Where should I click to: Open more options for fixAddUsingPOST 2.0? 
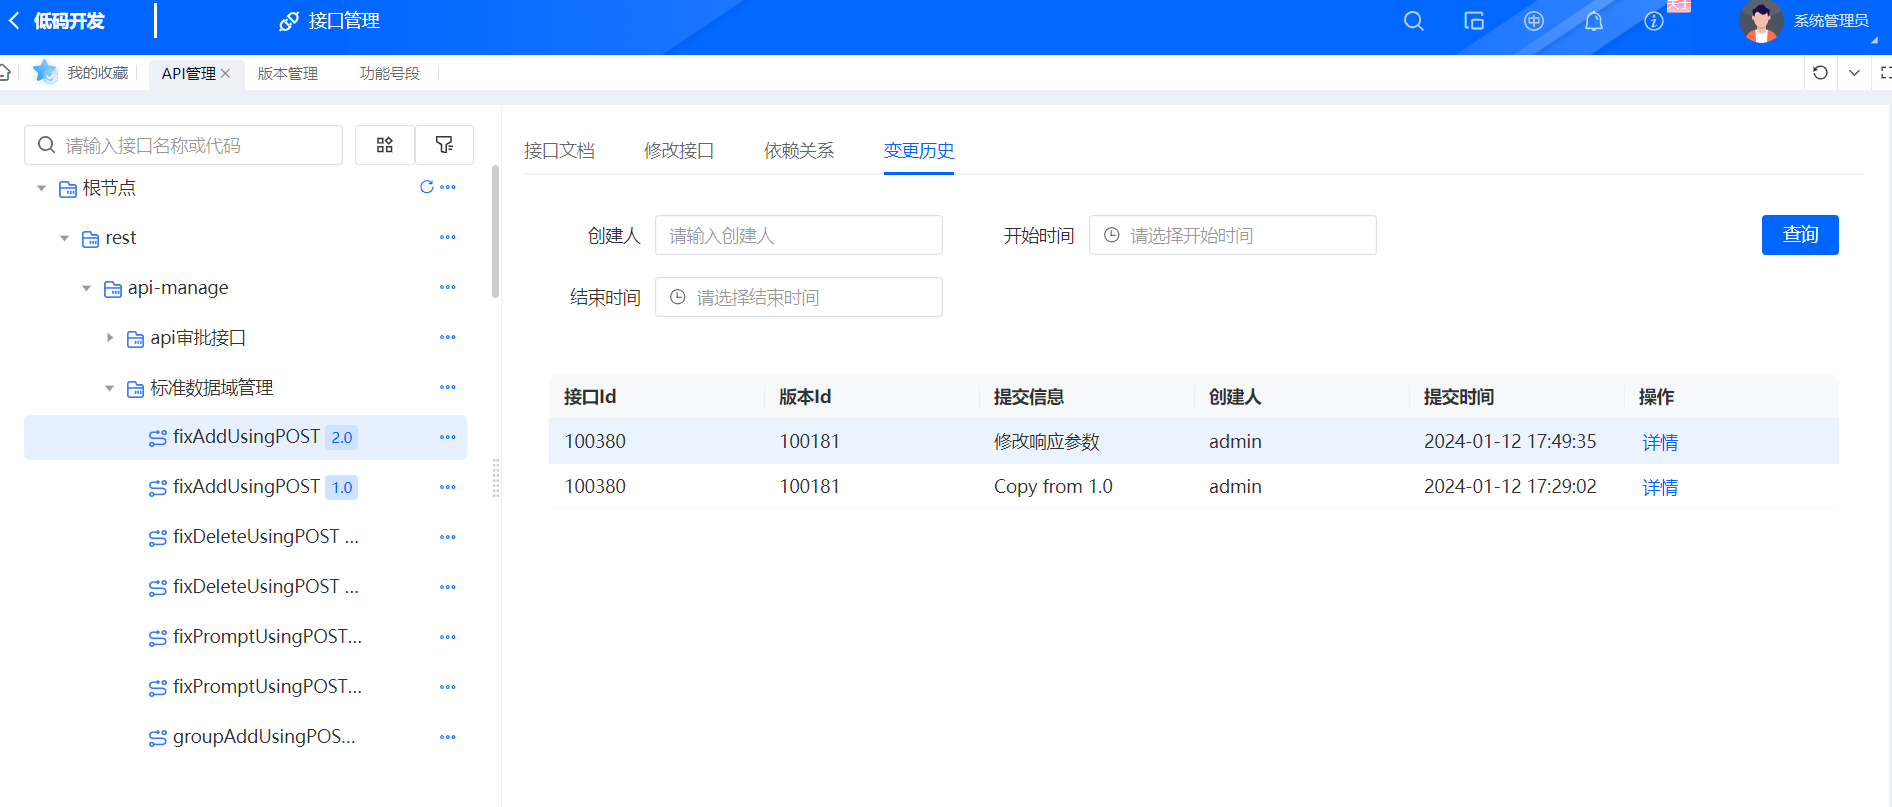[x=448, y=437]
